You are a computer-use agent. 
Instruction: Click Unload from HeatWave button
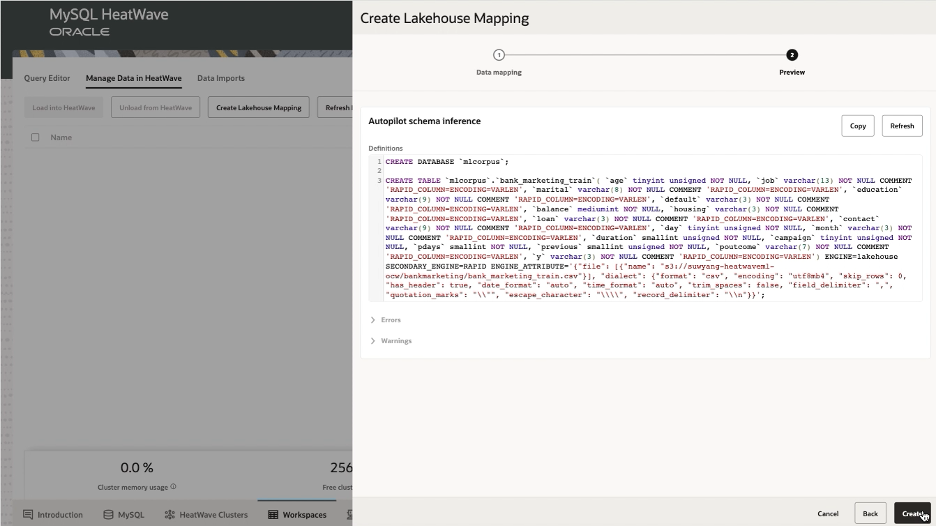(155, 107)
